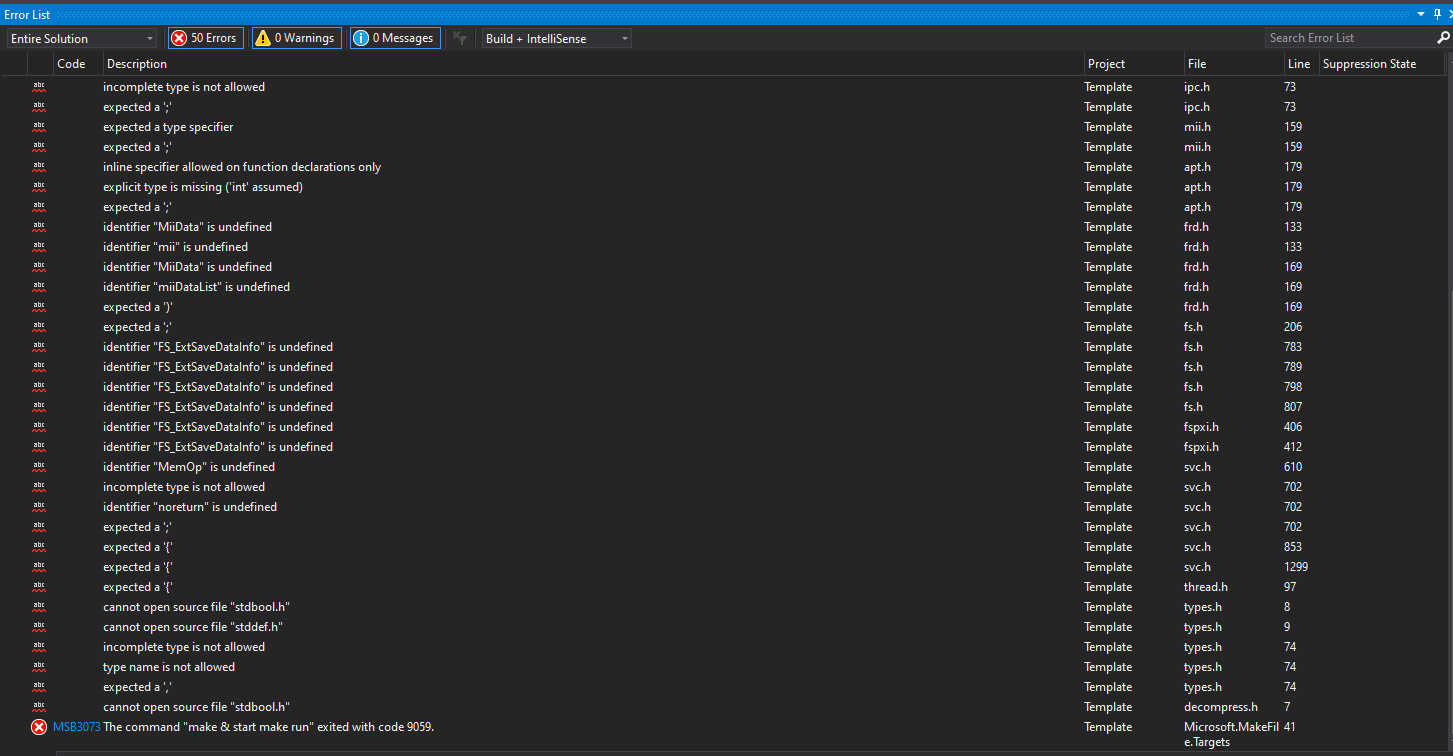Image resolution: width=1453 pixels, height=756 pixels.
Task: Click the search magnifier dropdown icon
Action: pyautogui.click(x=1443, y=38)
